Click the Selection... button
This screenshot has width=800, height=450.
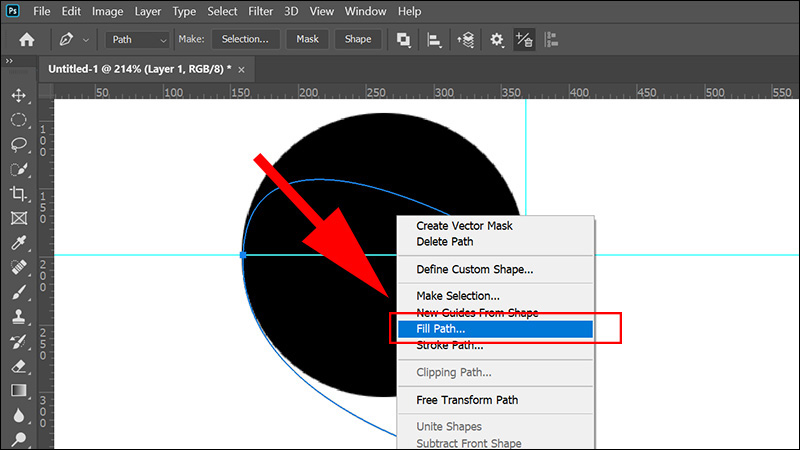(245, 39)
